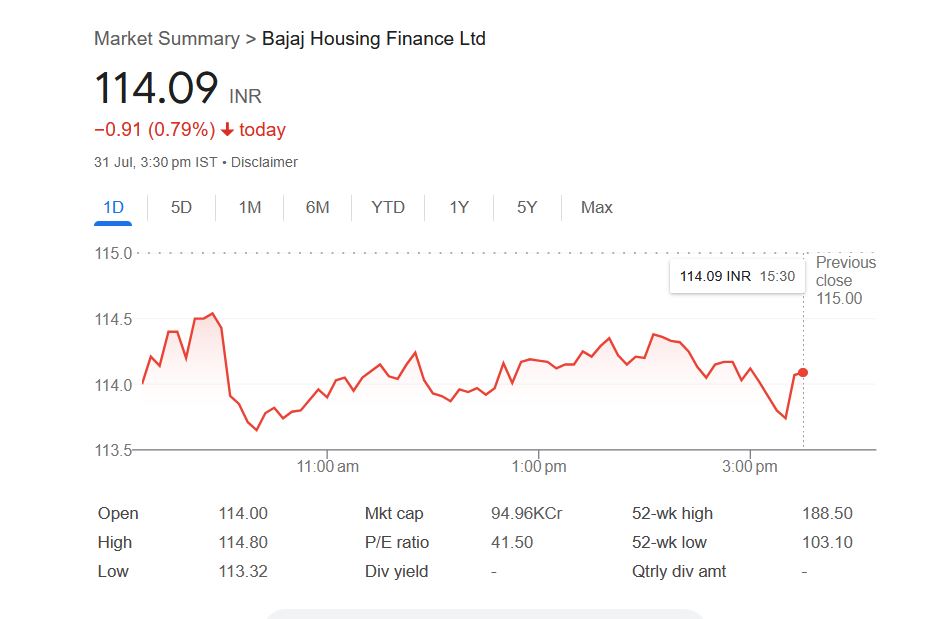The image size is (935, 619).
Task: Show the 6M price history
Action: click(317, 208)
